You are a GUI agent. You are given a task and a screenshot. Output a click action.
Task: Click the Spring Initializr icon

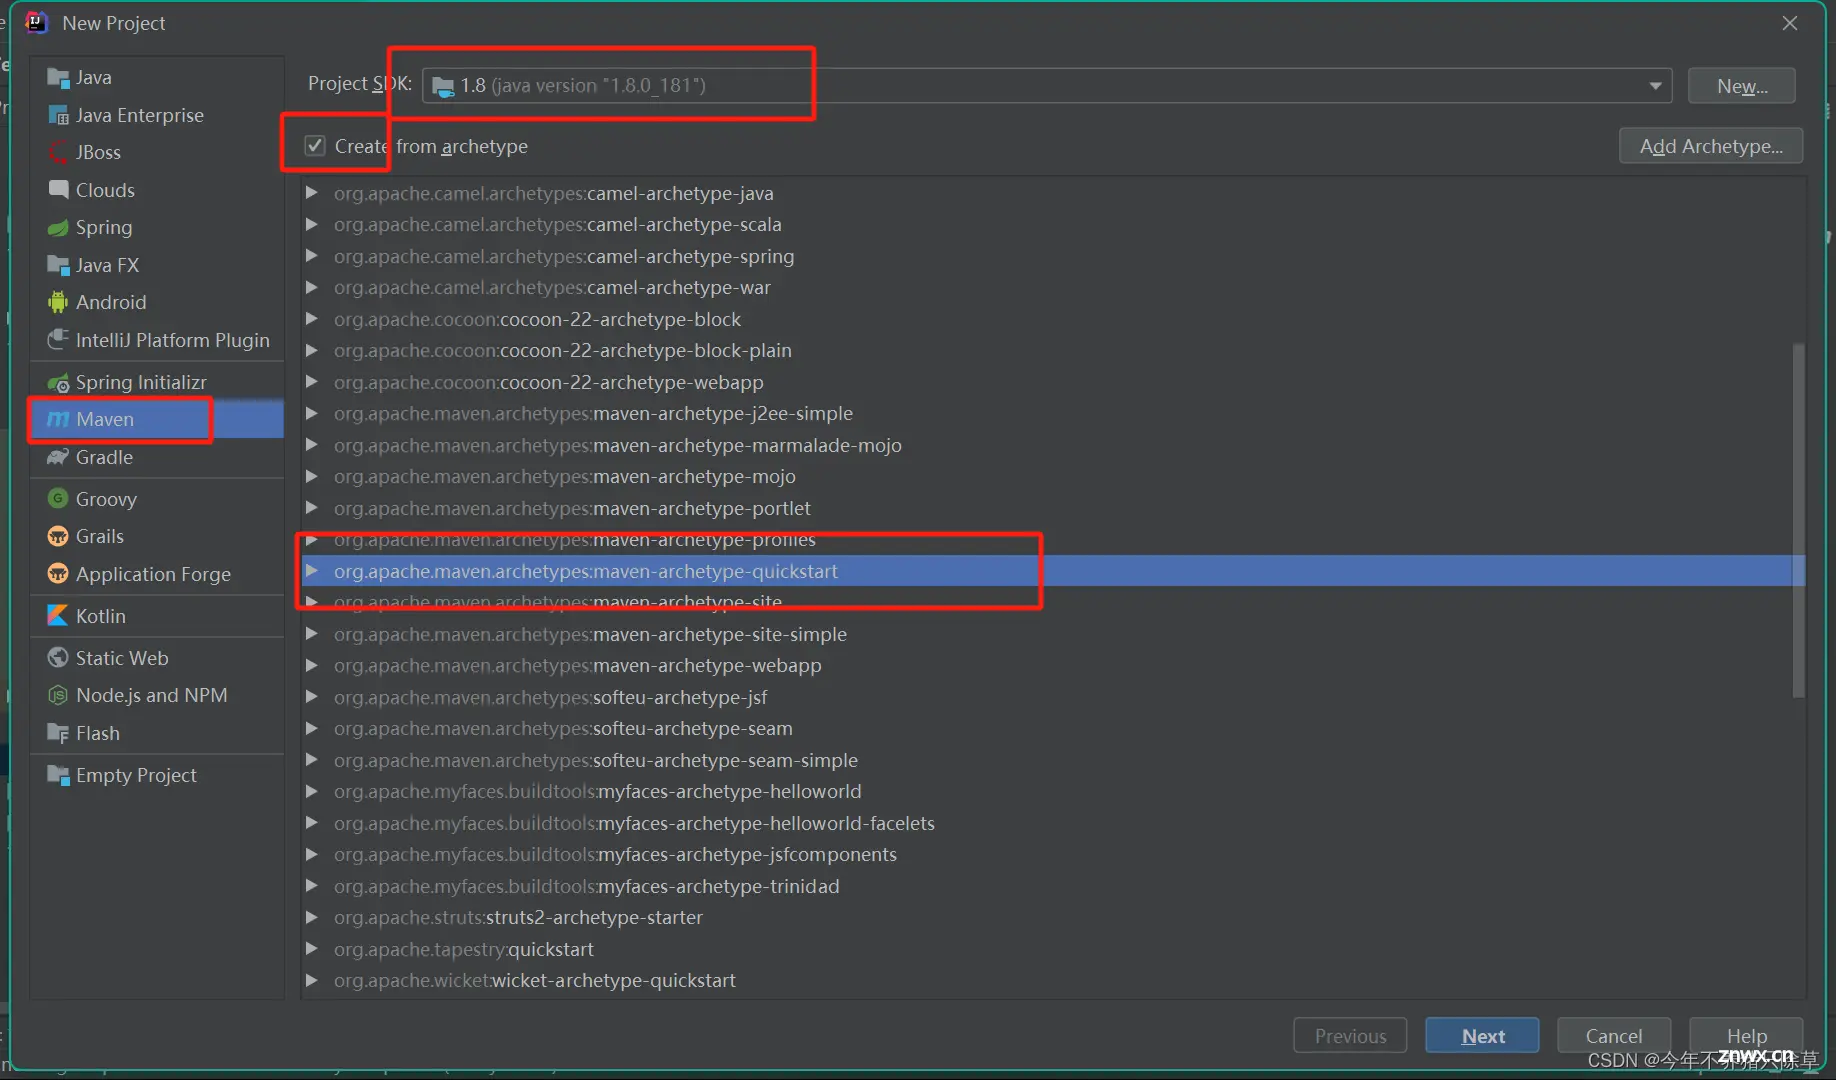pyautogui.click(x=58, y=382)
